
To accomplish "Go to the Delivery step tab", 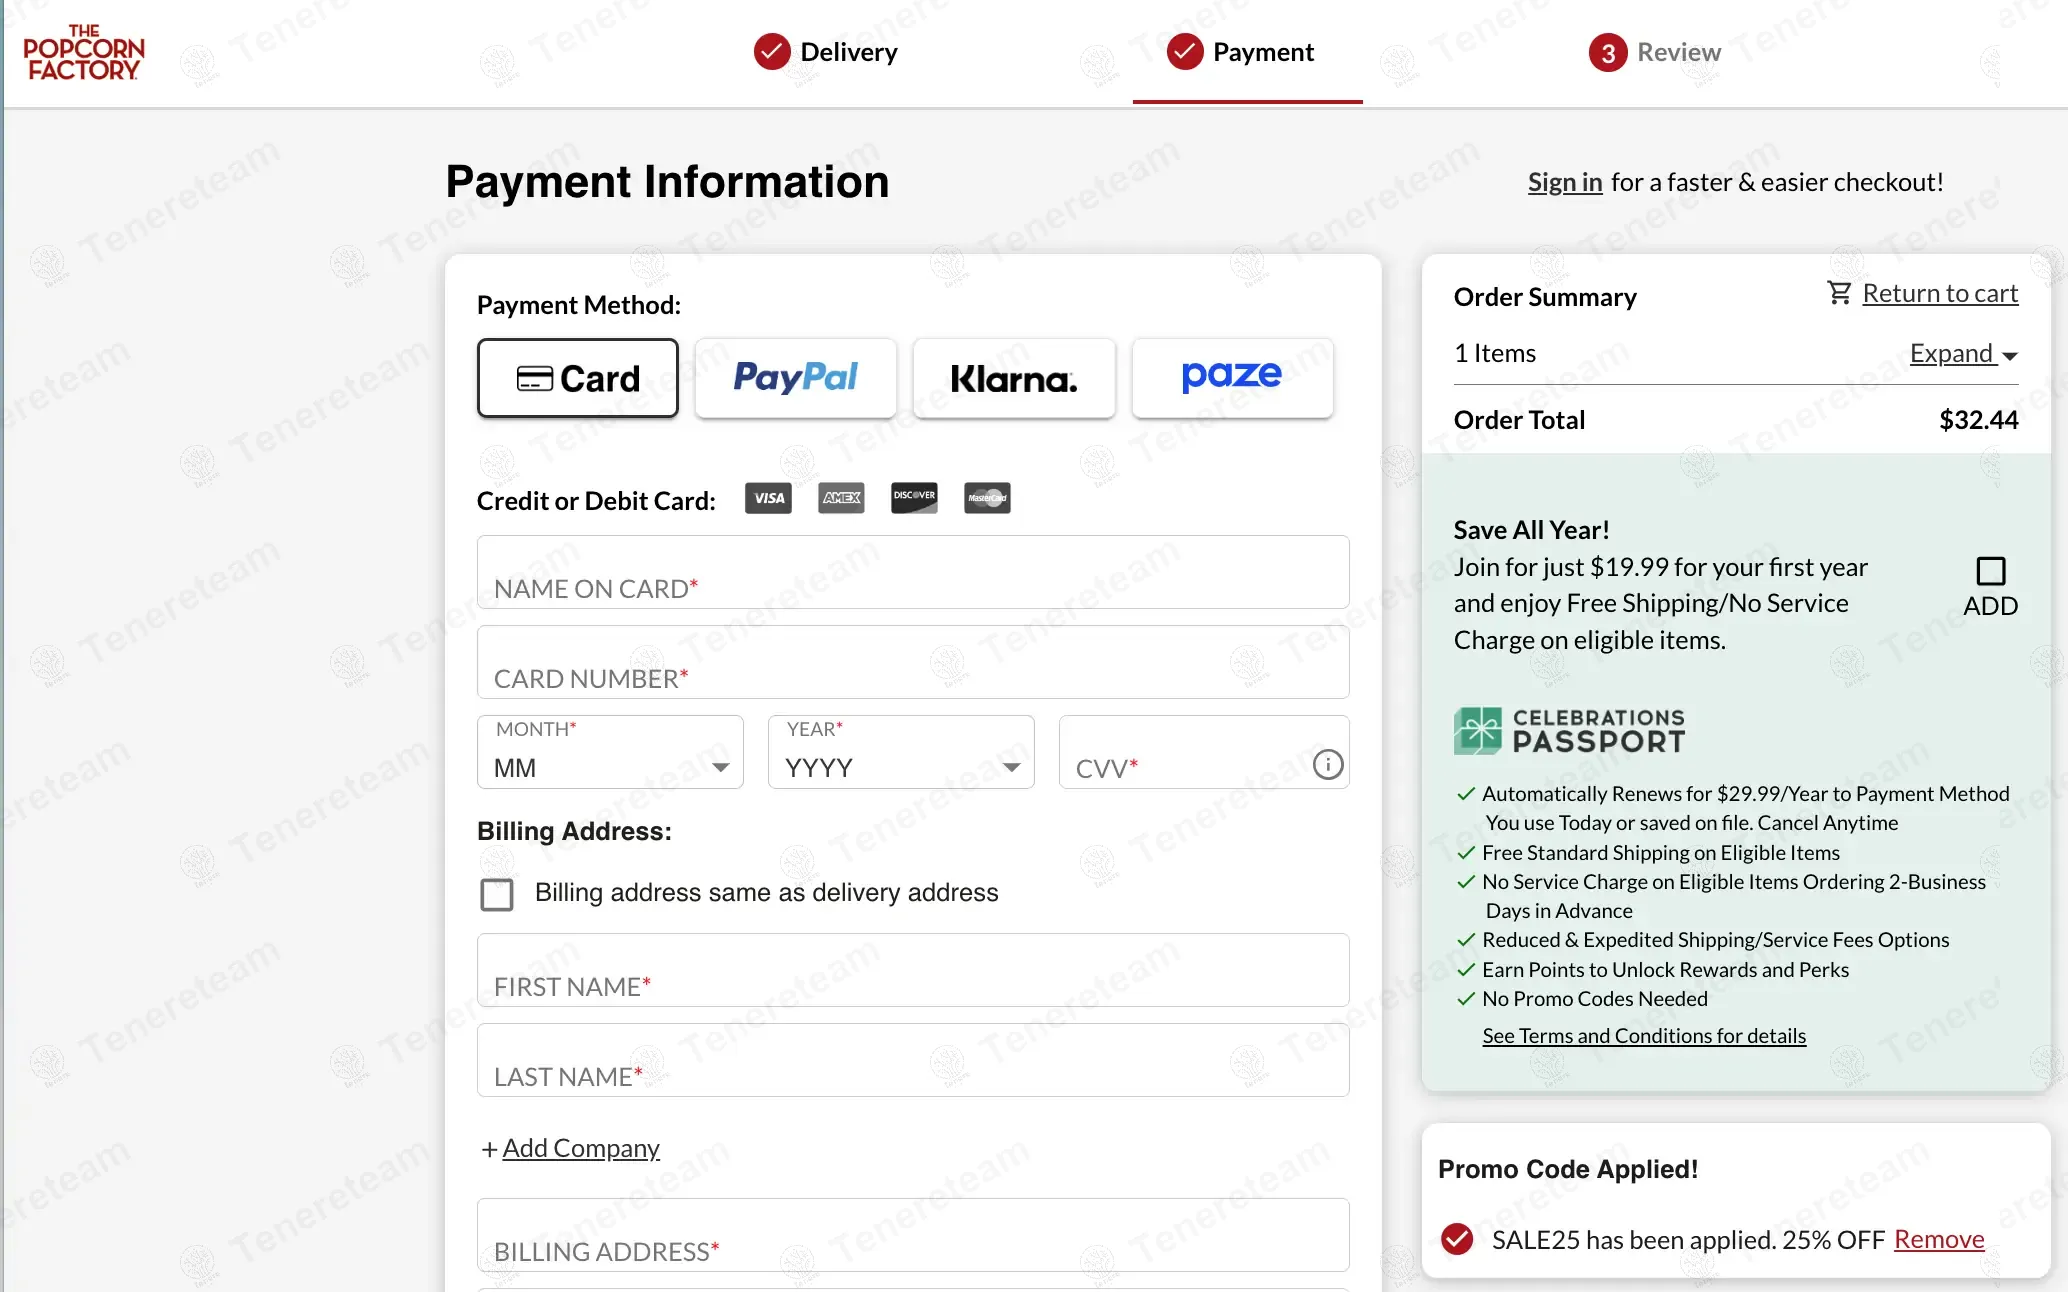I will tap(826, 52).
